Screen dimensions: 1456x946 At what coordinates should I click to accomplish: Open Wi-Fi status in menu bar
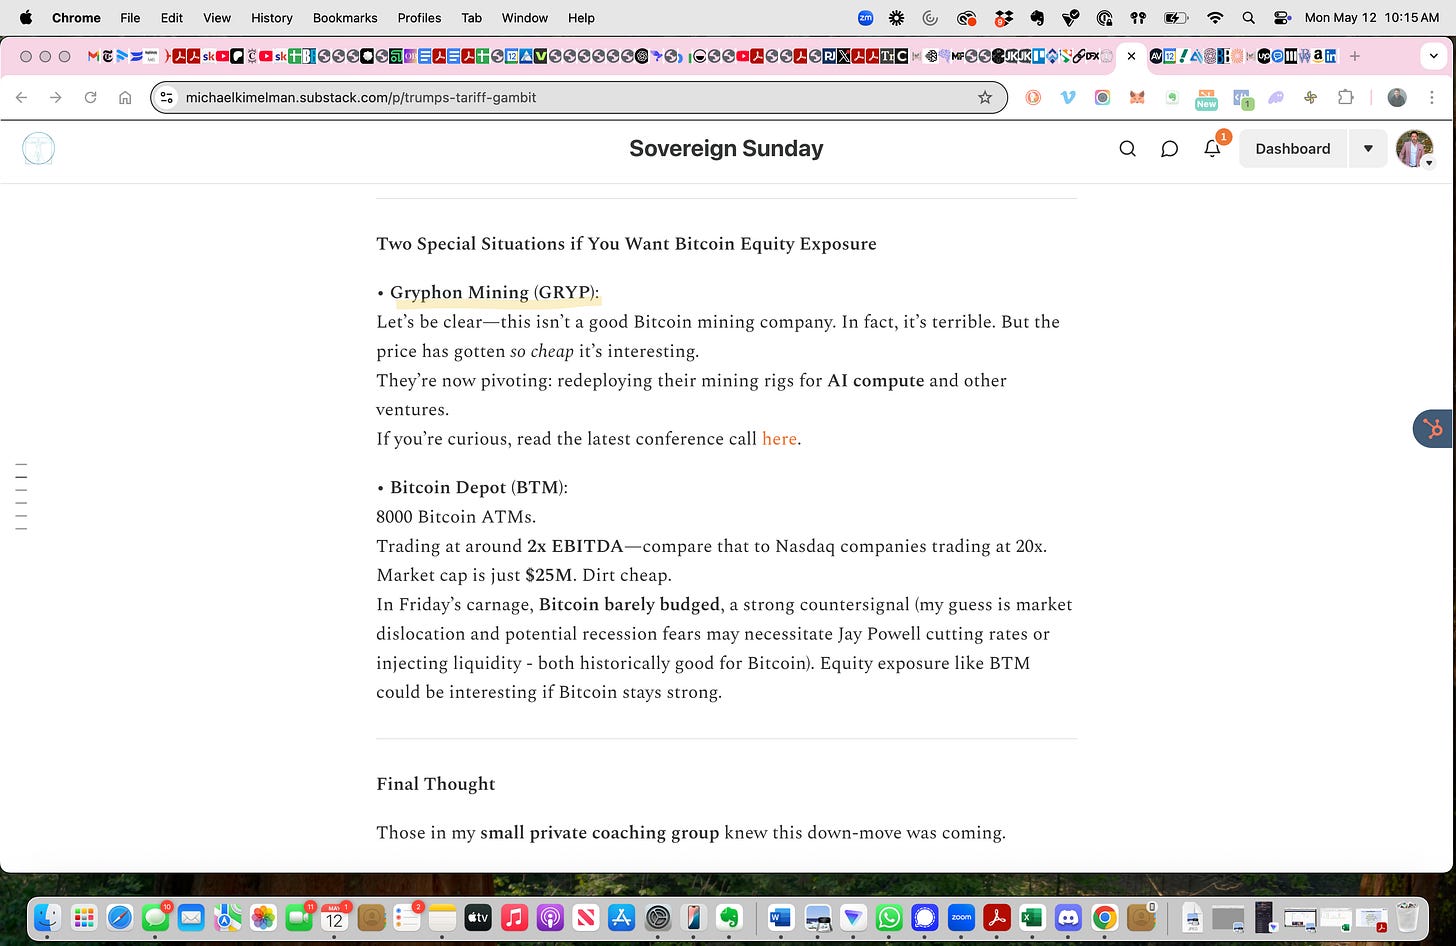click(1215, 17)
